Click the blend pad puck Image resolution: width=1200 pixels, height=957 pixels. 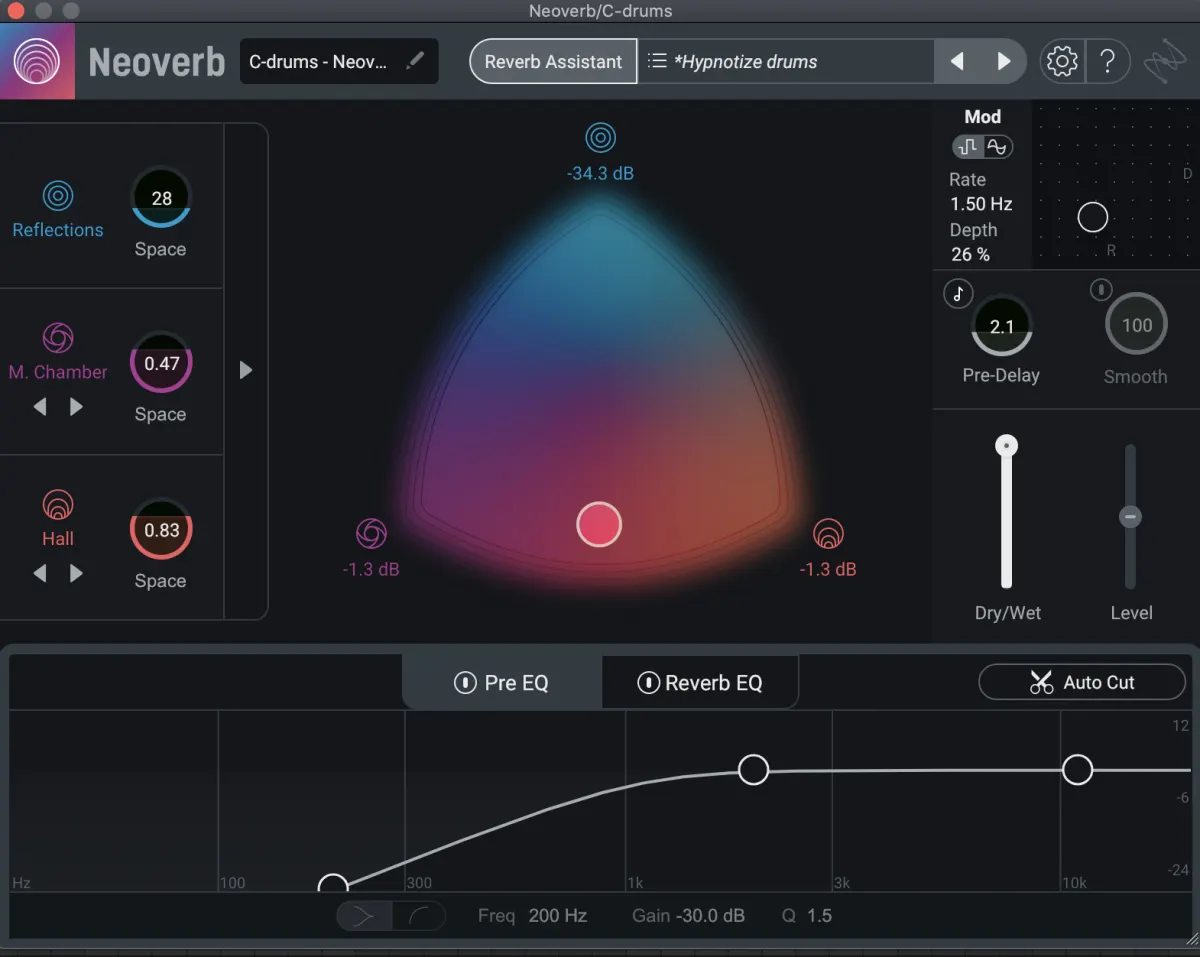599,524
